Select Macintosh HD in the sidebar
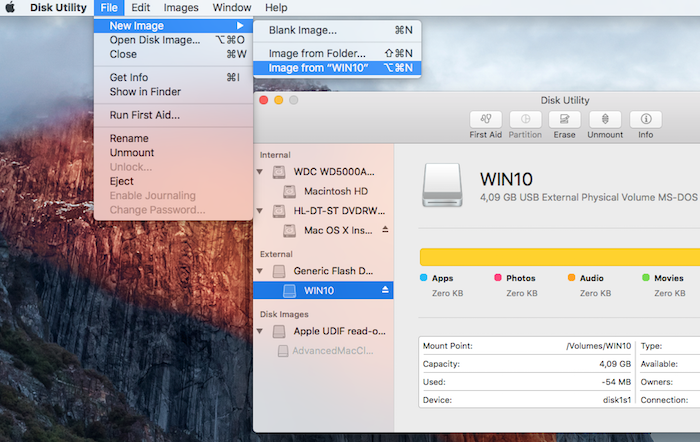This screenshot has height=442, width=700. tap(336, 191)
